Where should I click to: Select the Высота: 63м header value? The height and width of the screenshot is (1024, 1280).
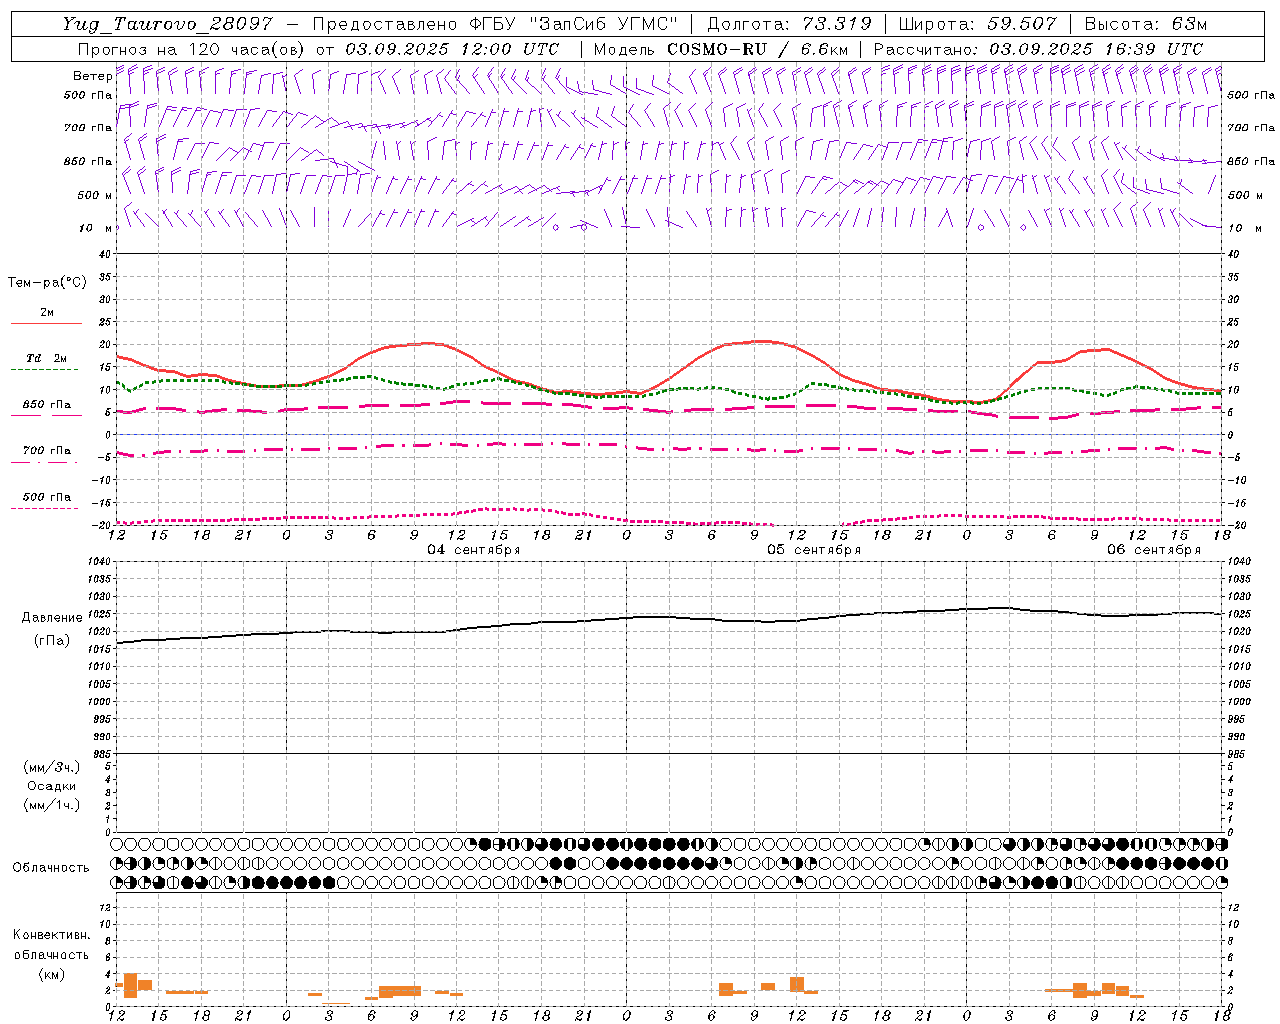(1146, 24)
